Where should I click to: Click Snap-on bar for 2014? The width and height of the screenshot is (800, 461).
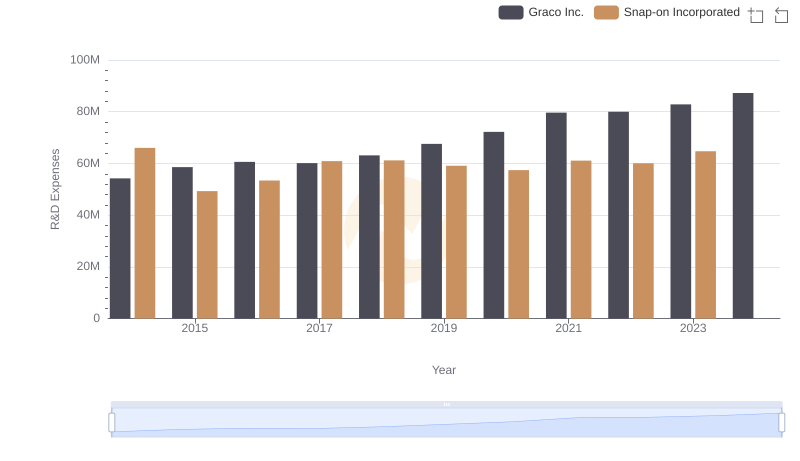coord(145,234)
